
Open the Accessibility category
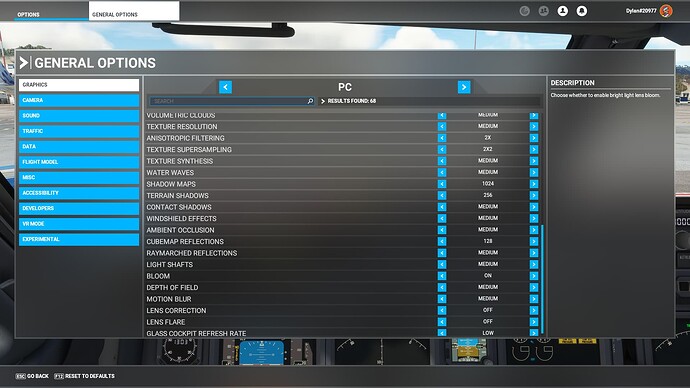[79, 193]
